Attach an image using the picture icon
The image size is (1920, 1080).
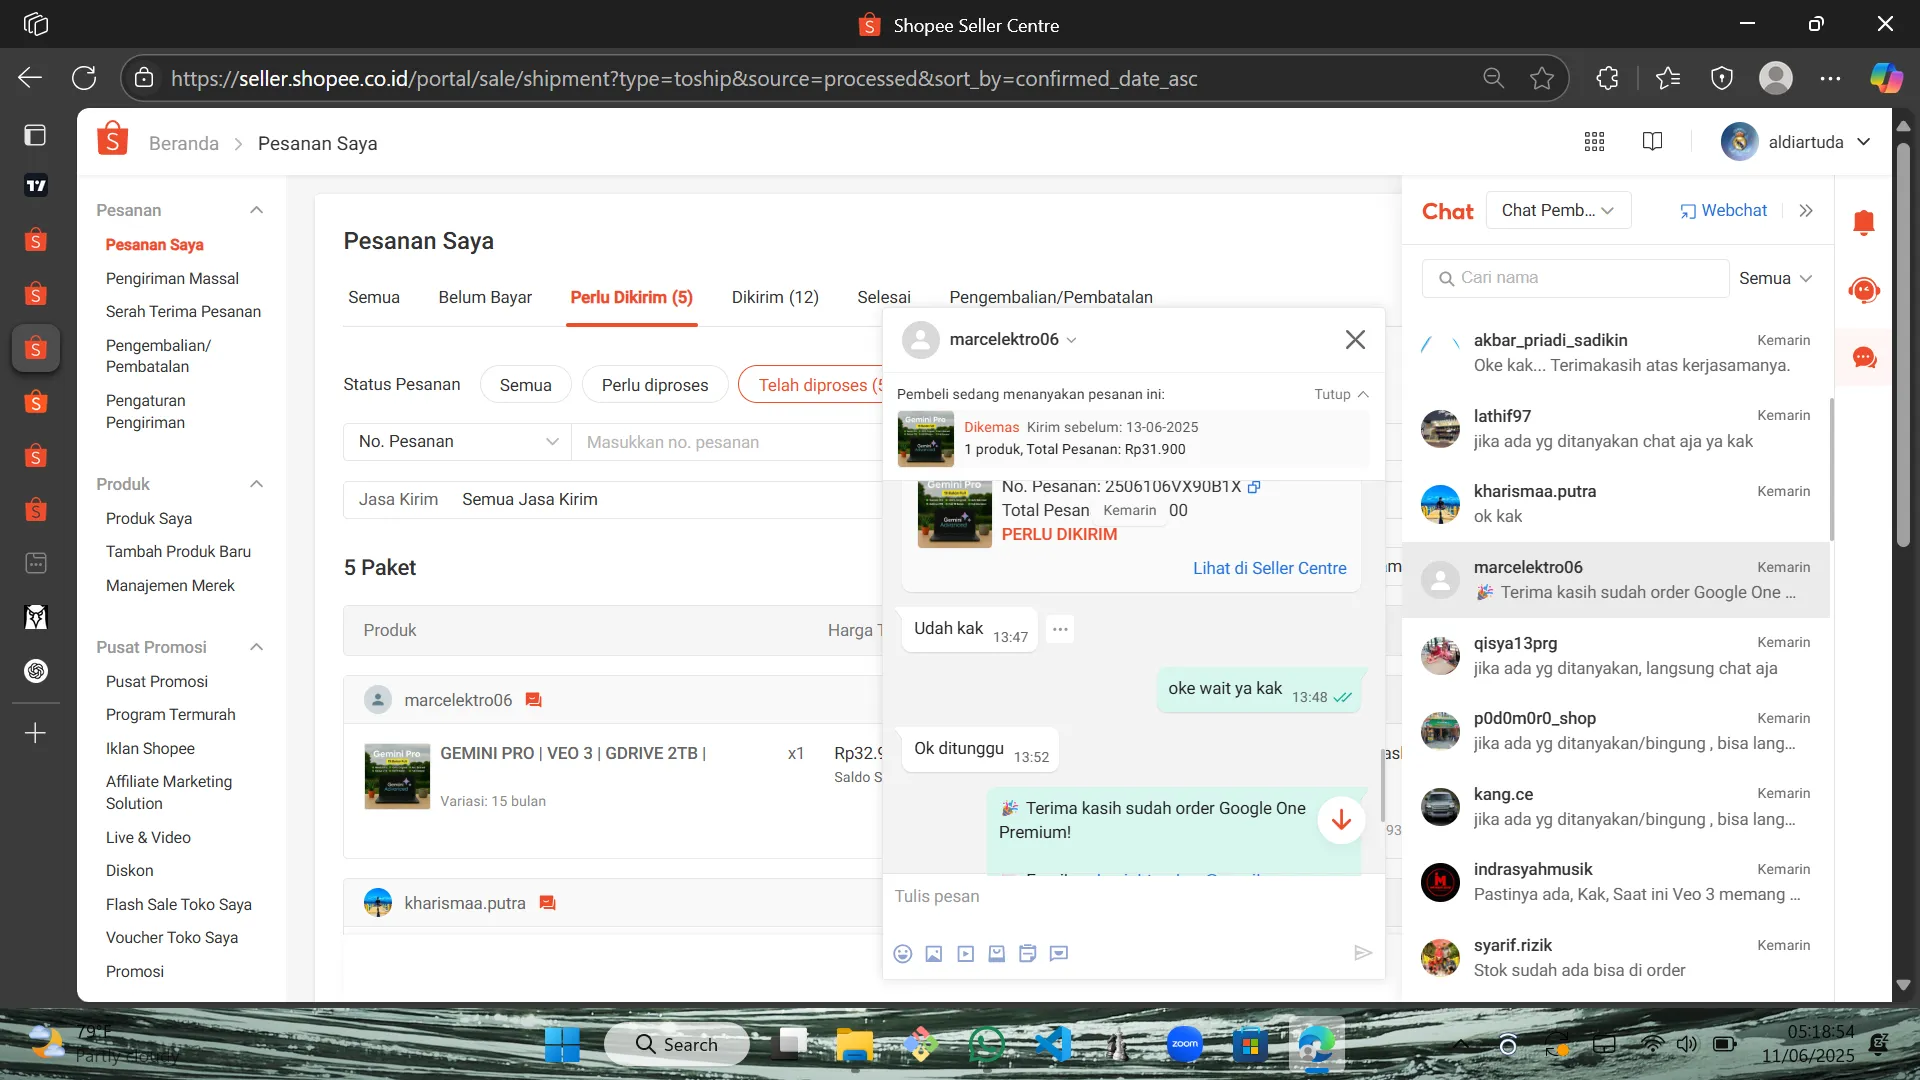[x=934, y=954]
